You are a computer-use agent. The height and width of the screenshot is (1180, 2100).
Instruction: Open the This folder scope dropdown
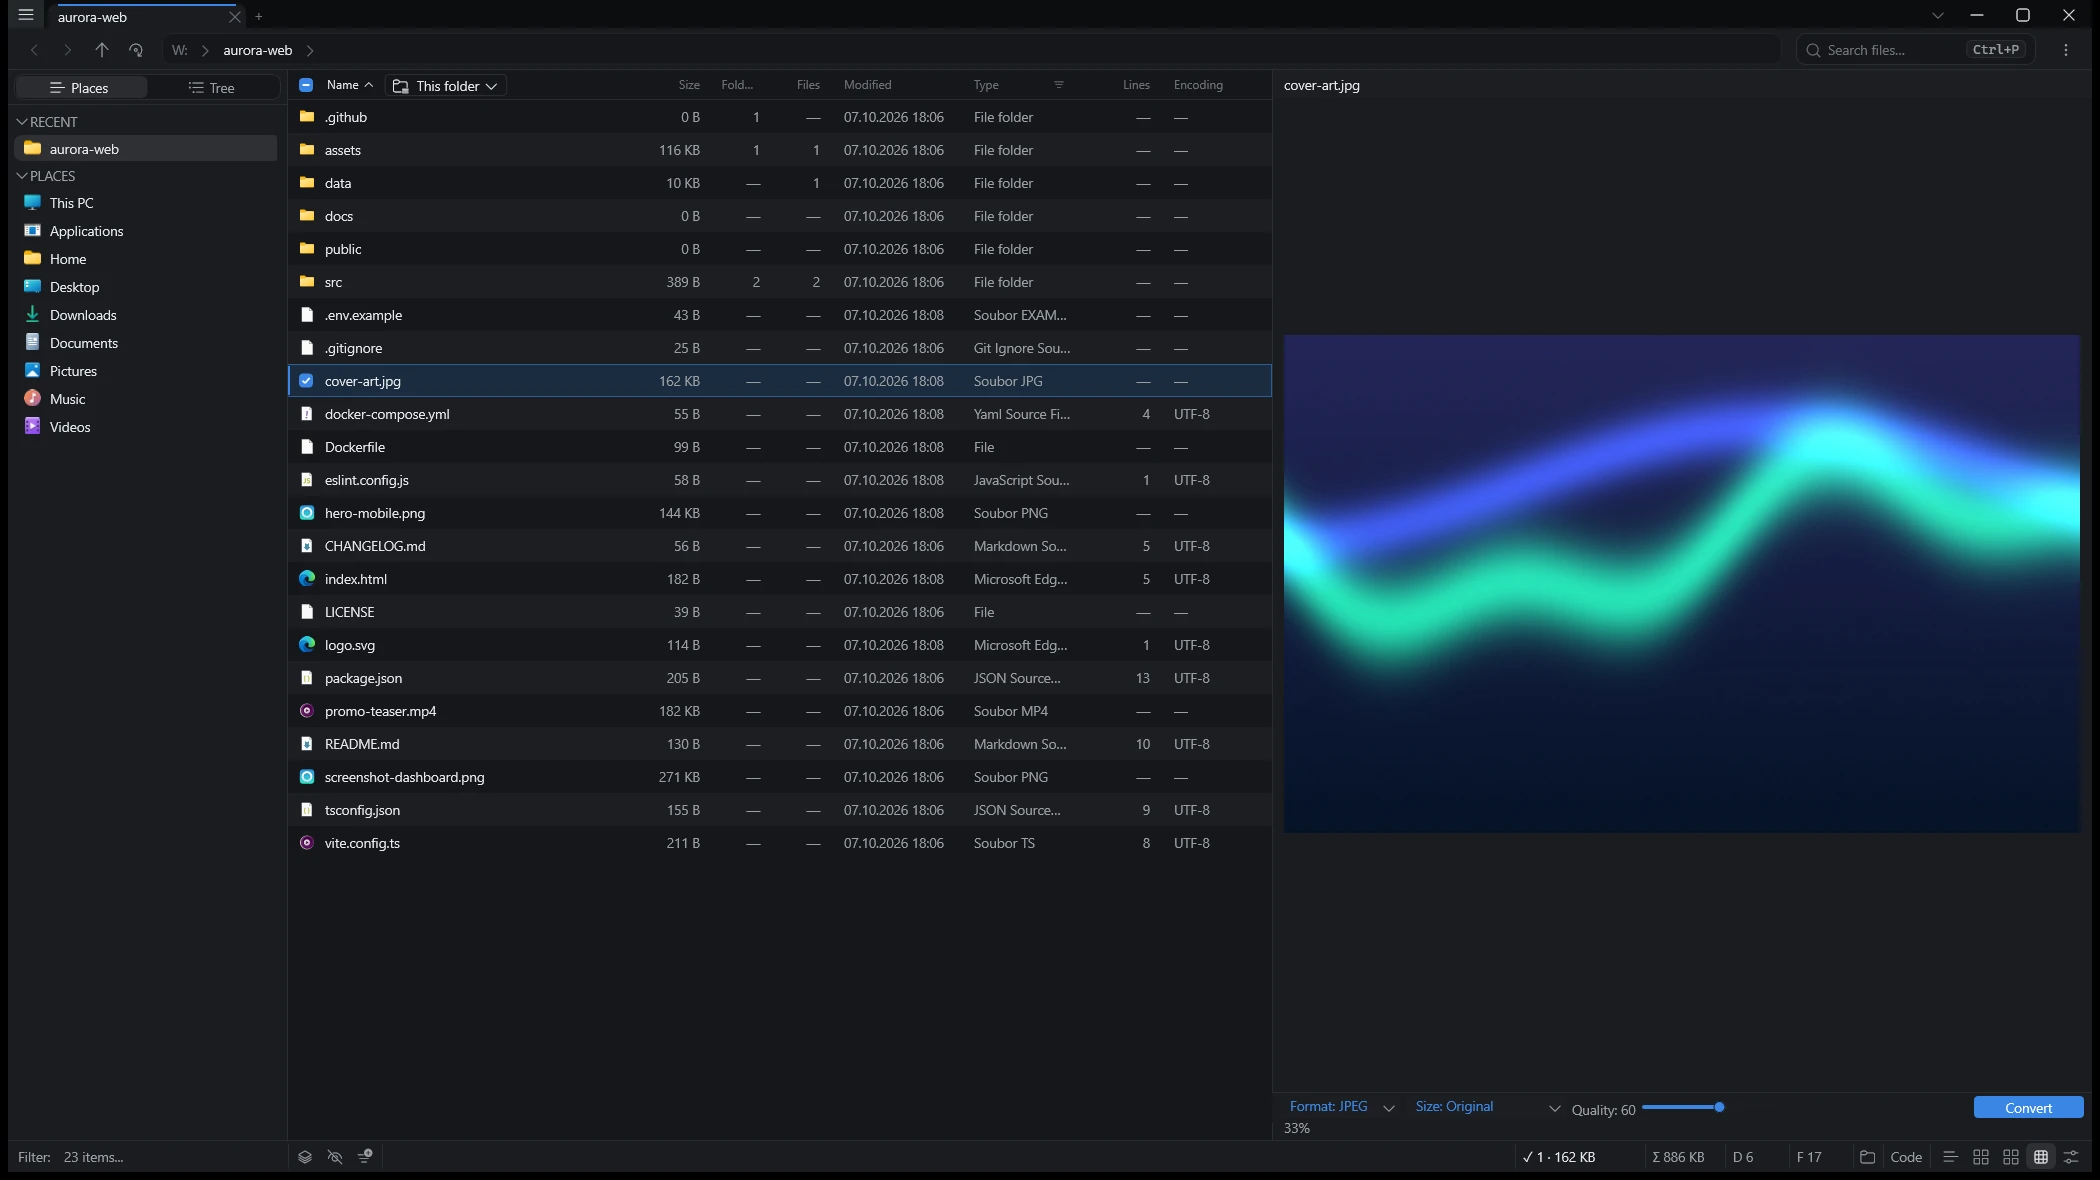pyautogui.click(x=446, y=86)
